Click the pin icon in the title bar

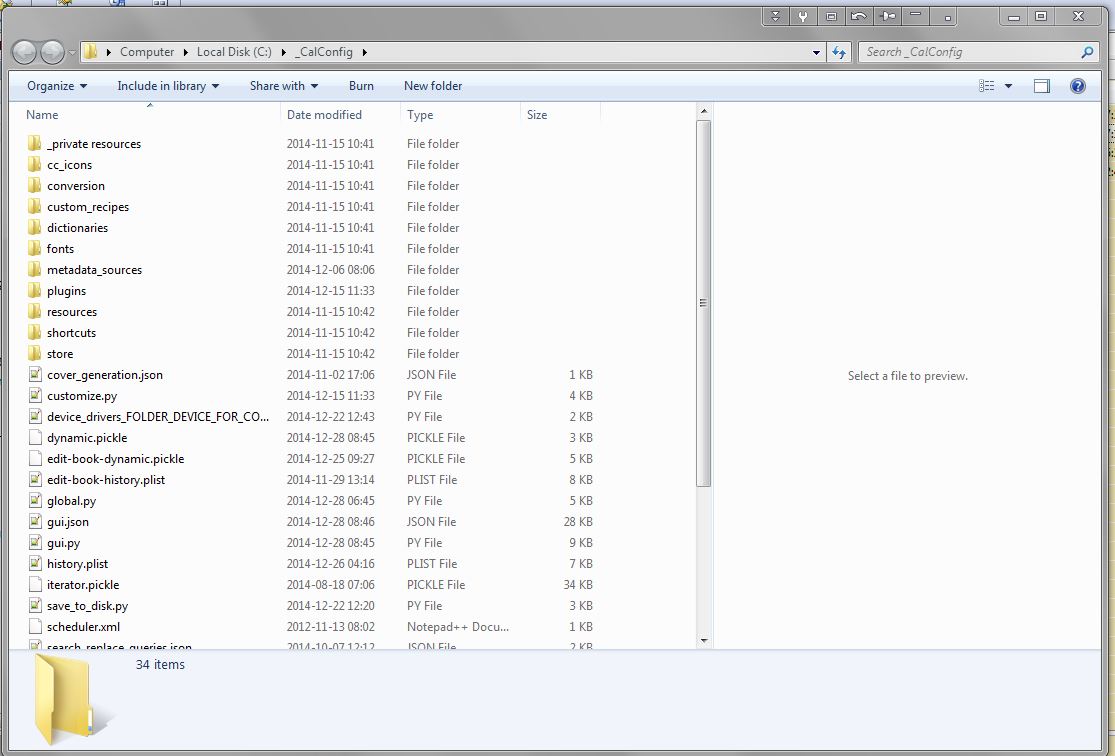tap(888, 16)
